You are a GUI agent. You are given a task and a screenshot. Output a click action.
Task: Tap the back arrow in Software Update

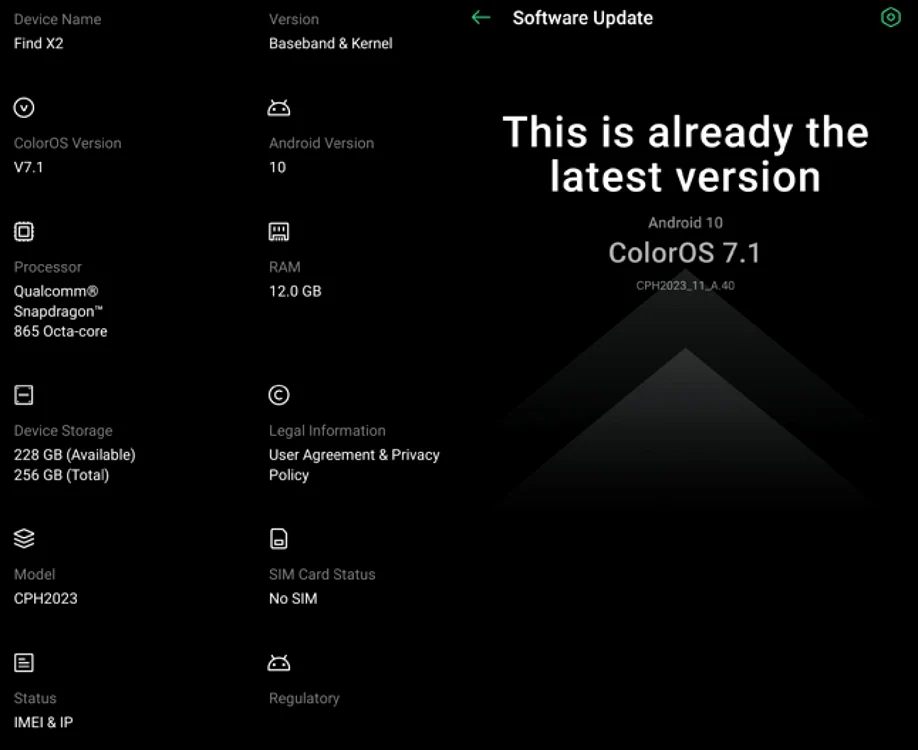481,18
